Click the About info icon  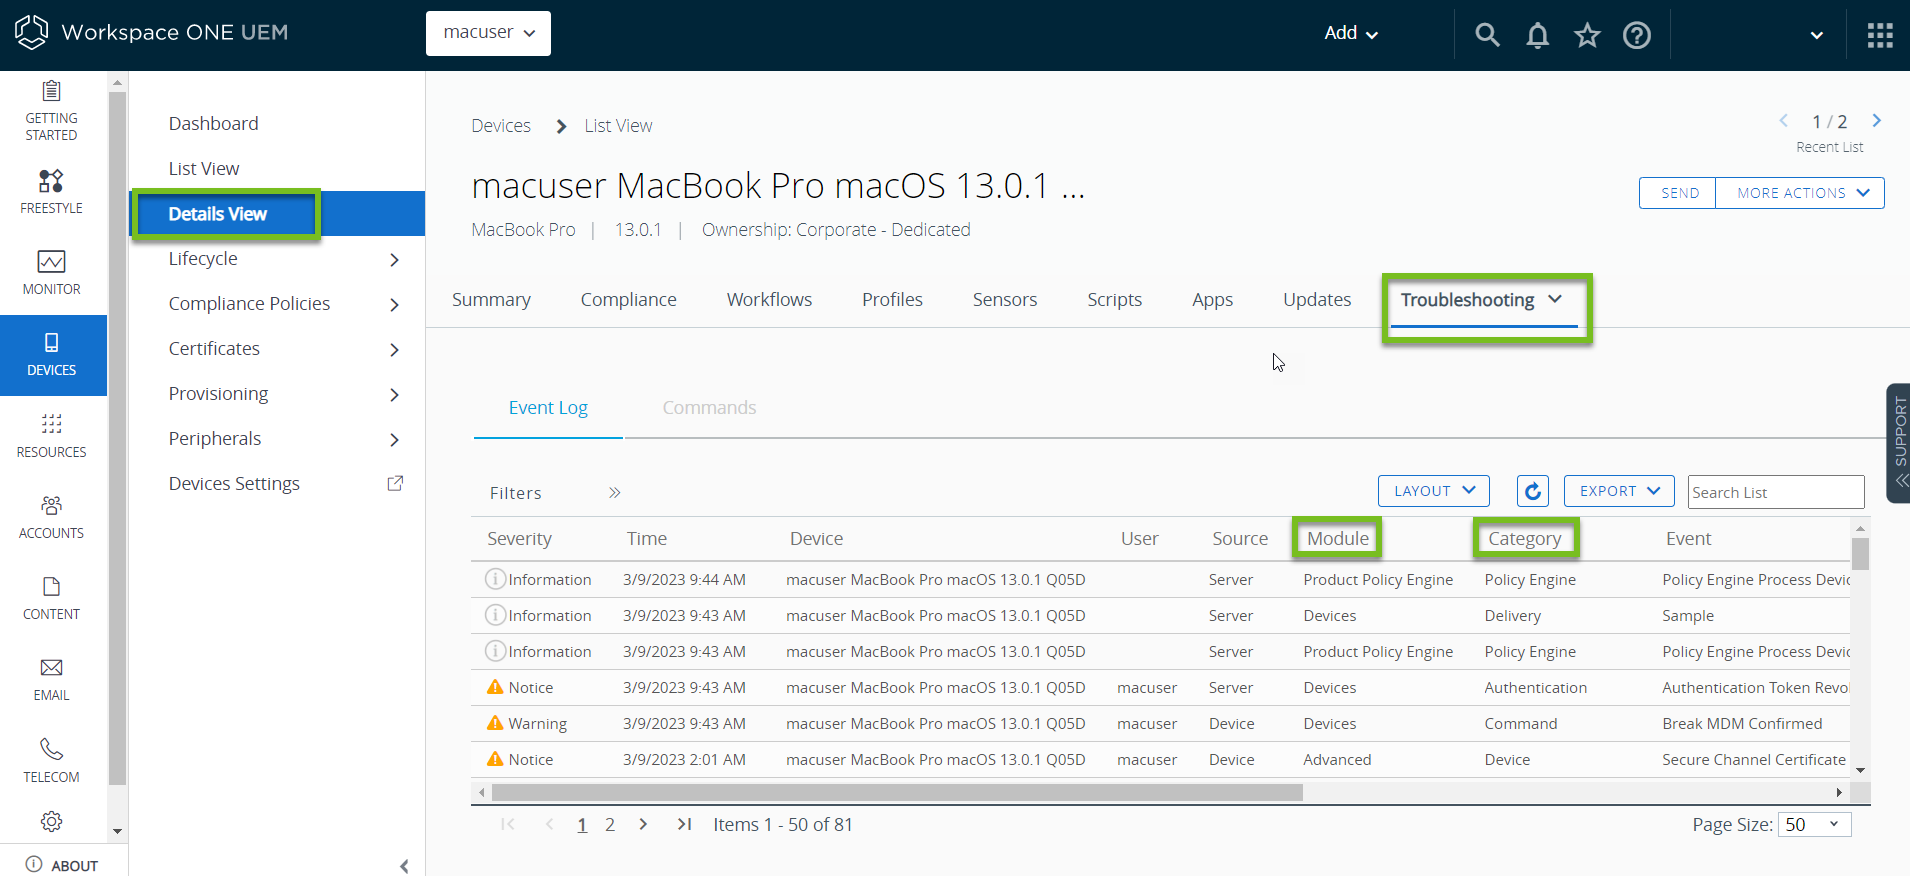34,865
